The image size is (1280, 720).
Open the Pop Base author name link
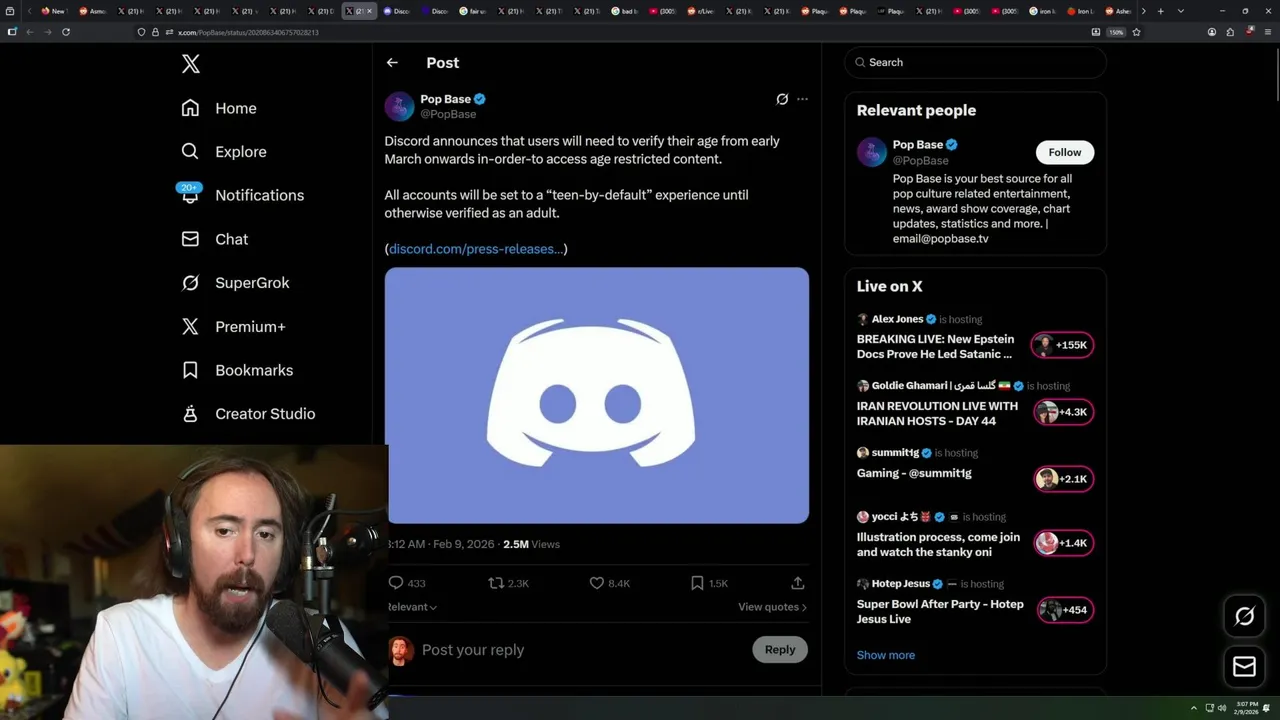[x=445, y=99]
